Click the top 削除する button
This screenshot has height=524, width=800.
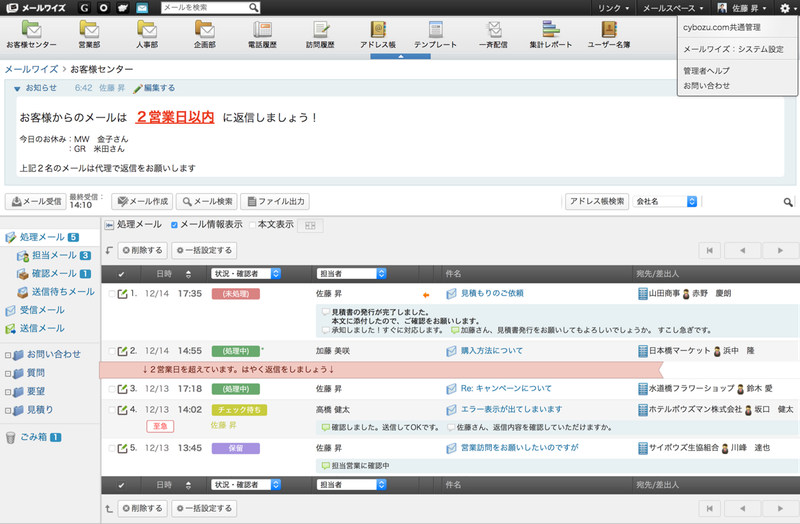coord(142,251)
